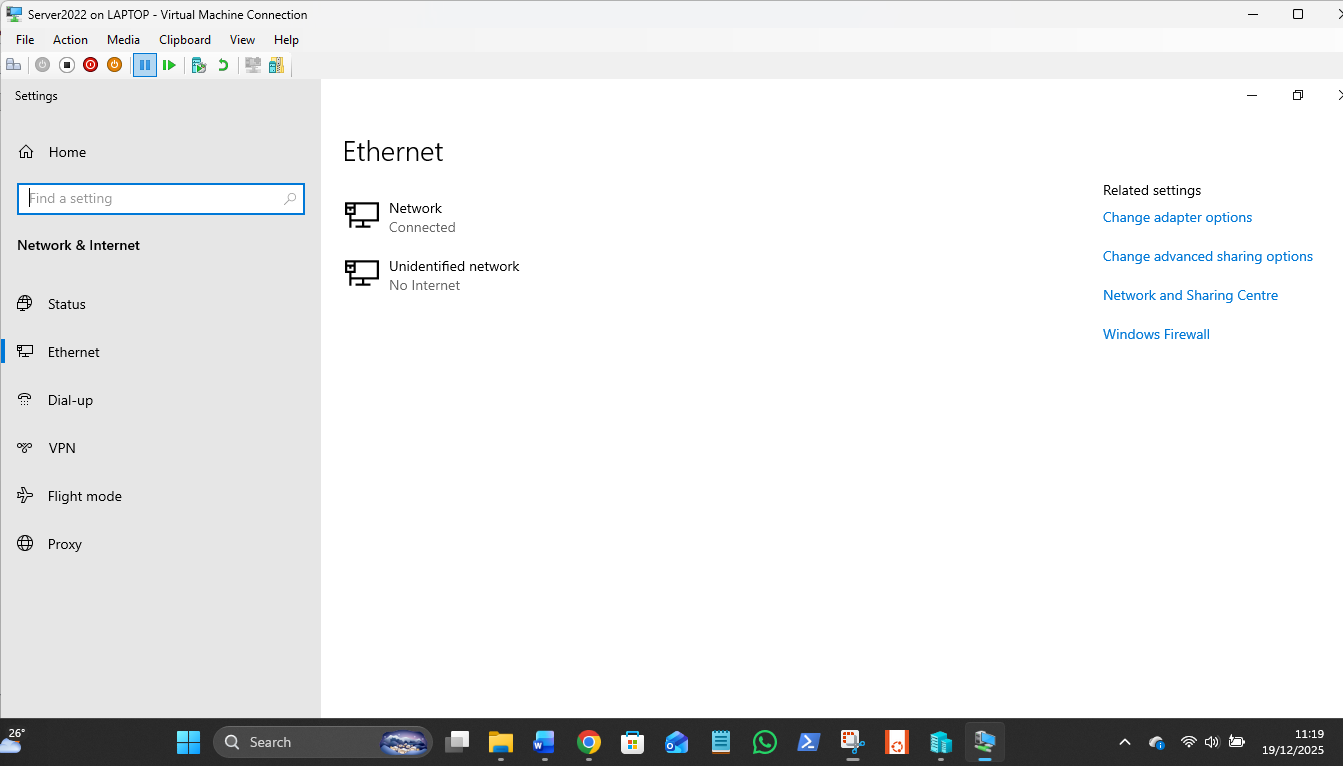Select Proxy in the sidebar
This screenshot has height=766, width=1343.
(64, 544)
